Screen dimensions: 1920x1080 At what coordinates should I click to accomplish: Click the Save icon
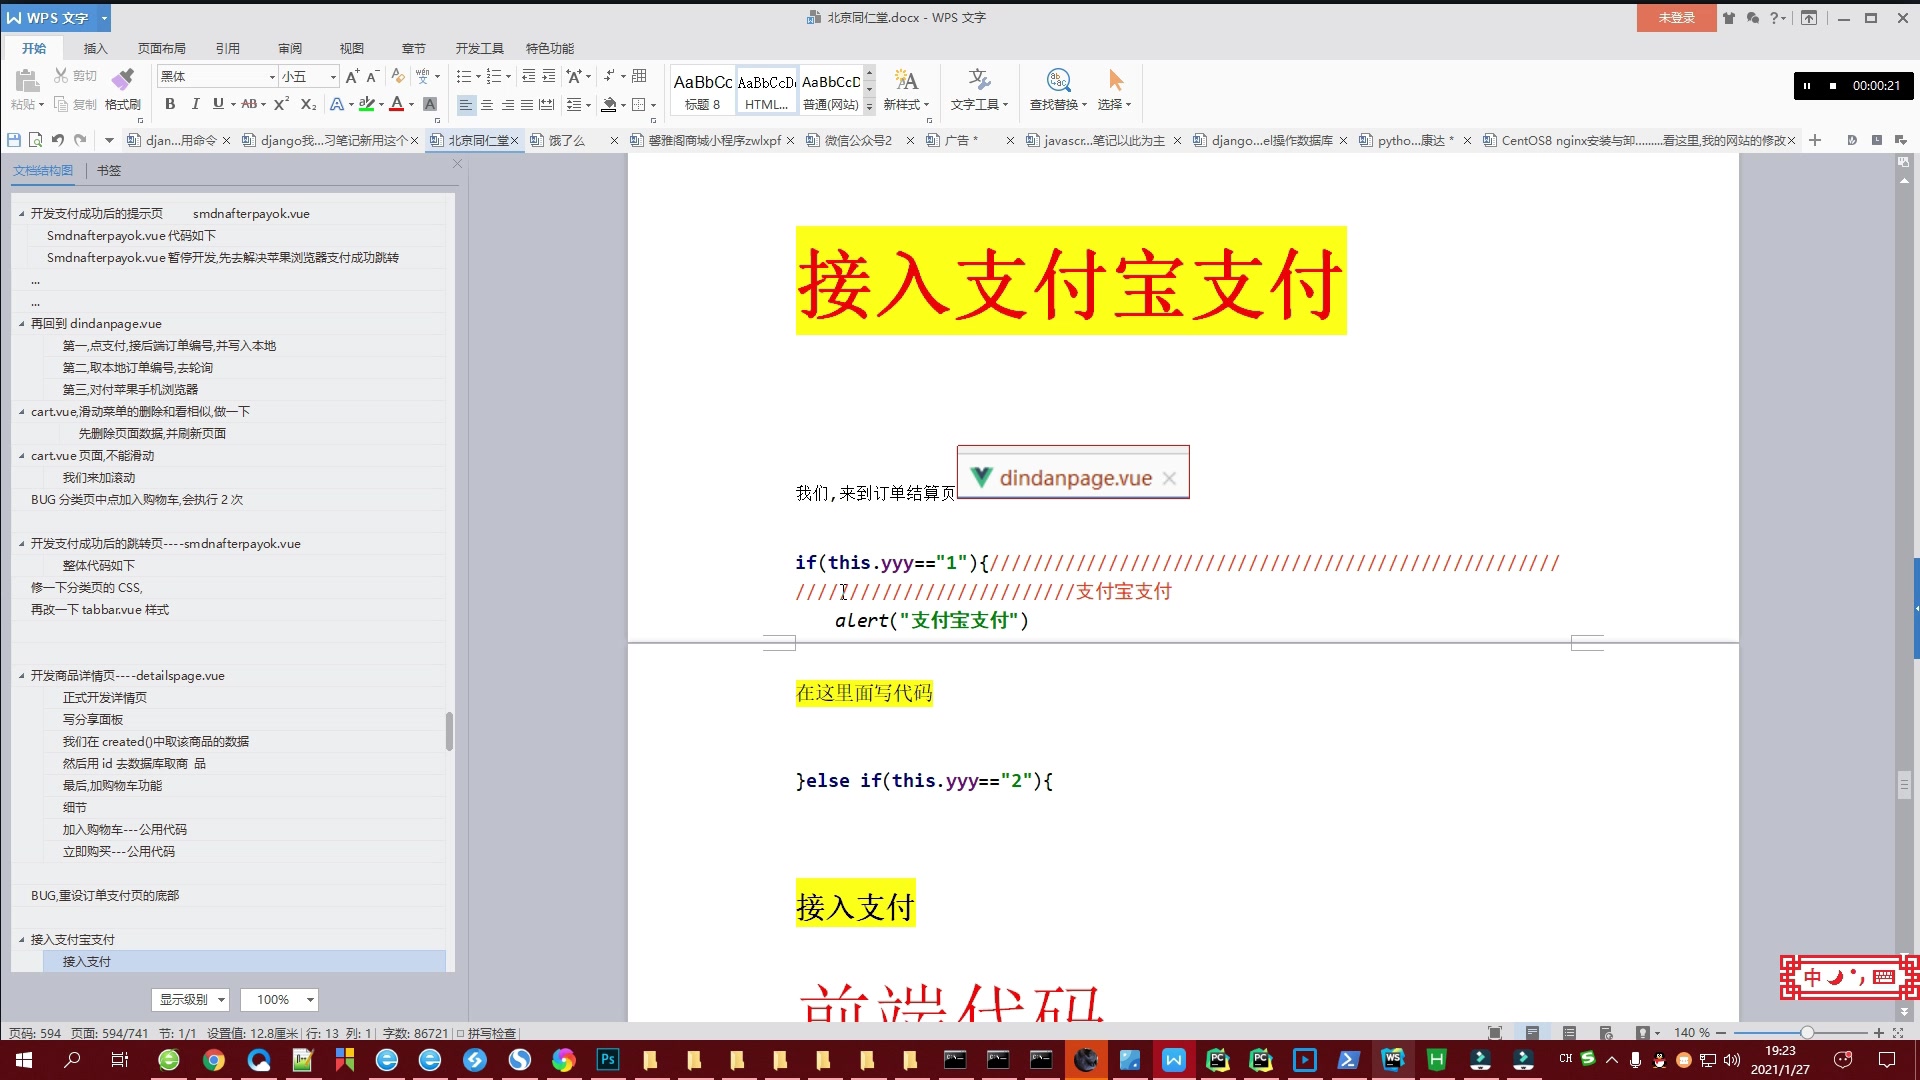pos(13,140)
